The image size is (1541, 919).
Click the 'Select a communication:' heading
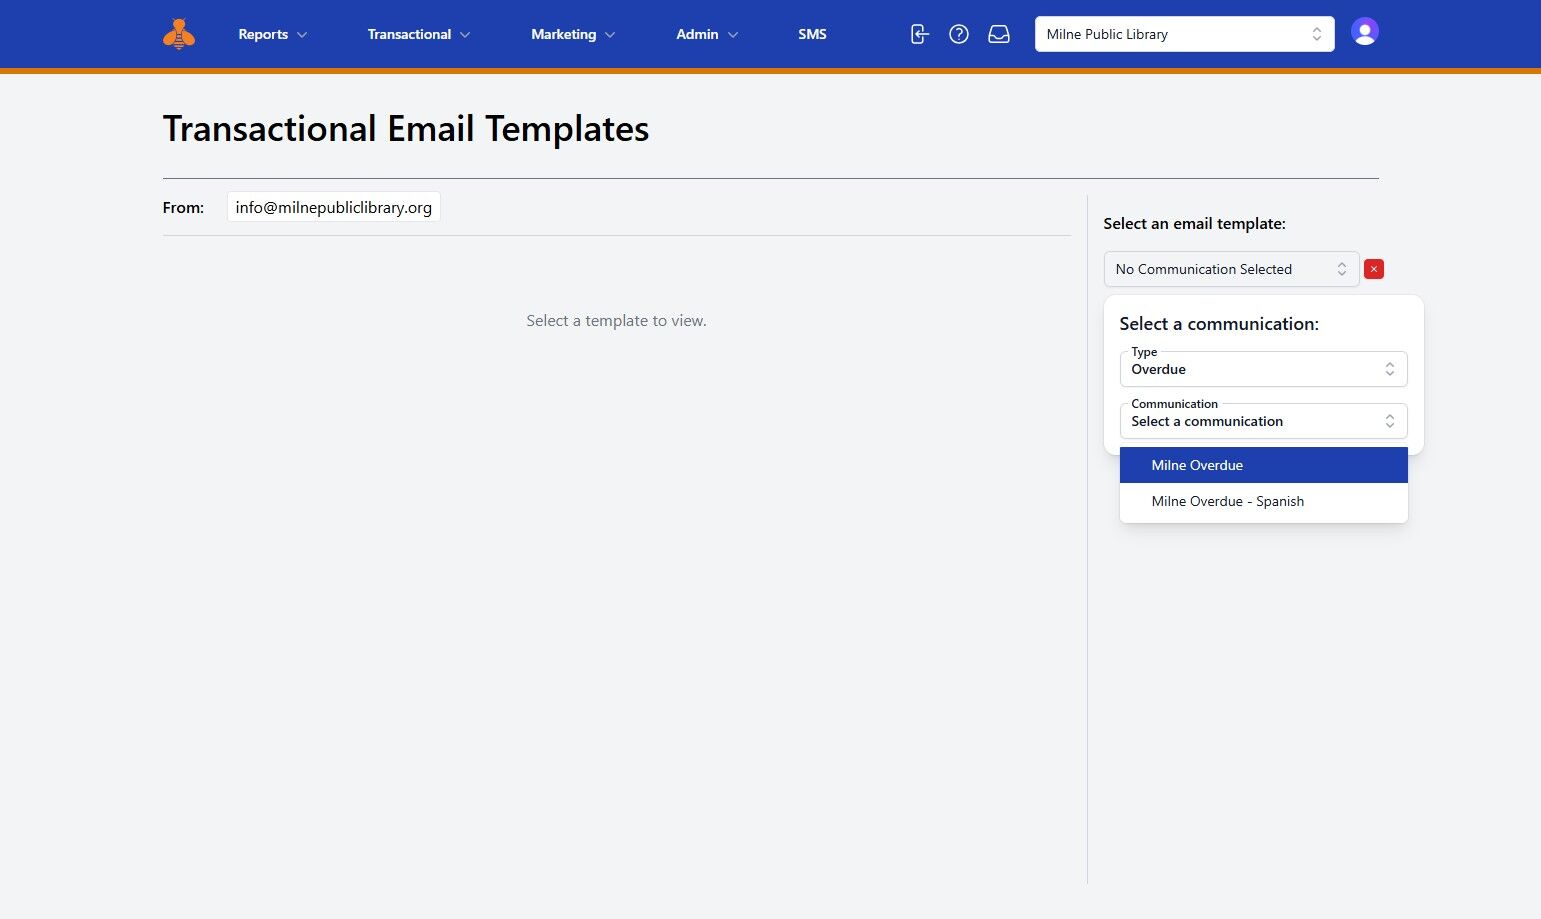tap(1219, 324)
